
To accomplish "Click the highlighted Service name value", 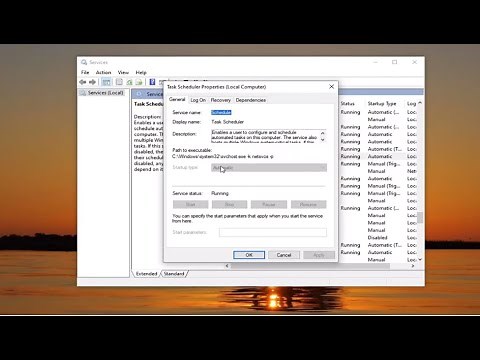I will [x=221, y=112].
